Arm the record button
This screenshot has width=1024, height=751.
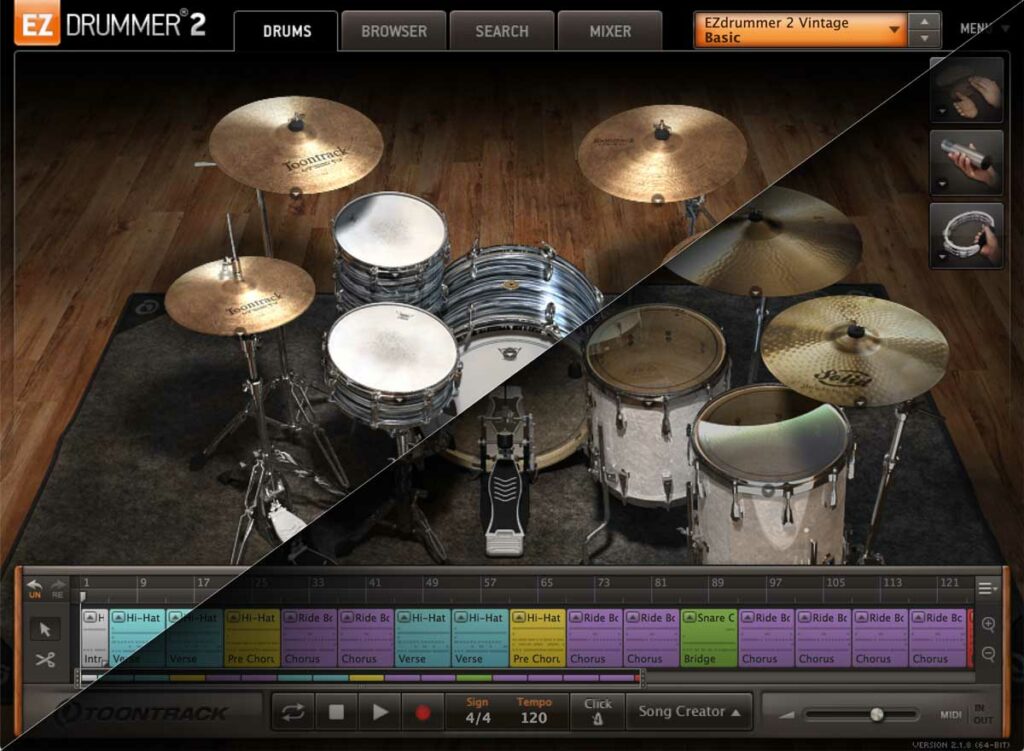click(x=423, y=712)
